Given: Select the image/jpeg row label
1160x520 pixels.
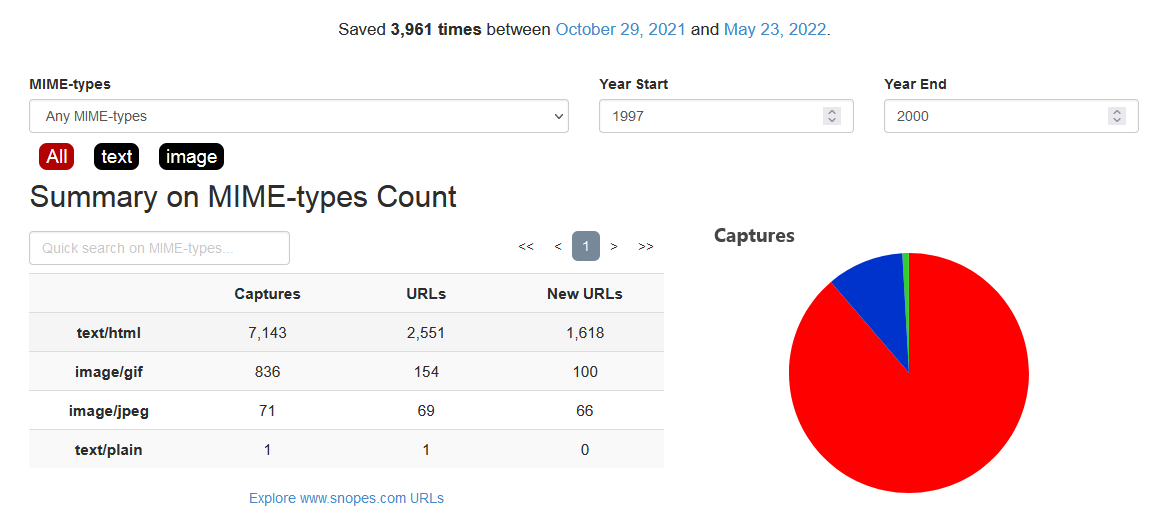Looking at the screenshot, I should point(109,411).
